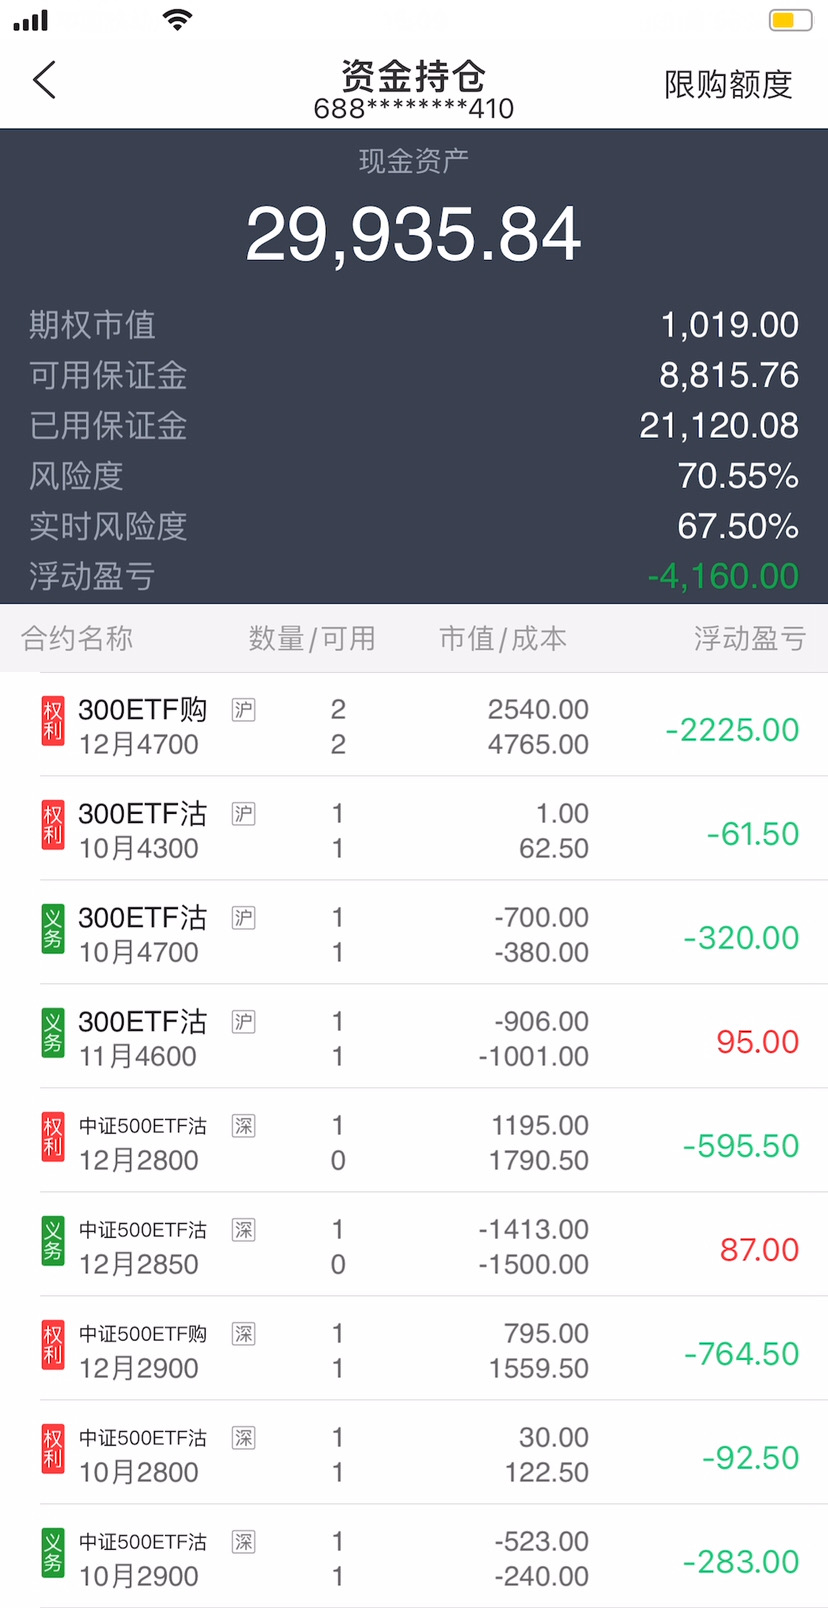
Task: Tap the 深 exchange tag on 中证500ETF沽 12月2800
Action: click(243, 1126)
